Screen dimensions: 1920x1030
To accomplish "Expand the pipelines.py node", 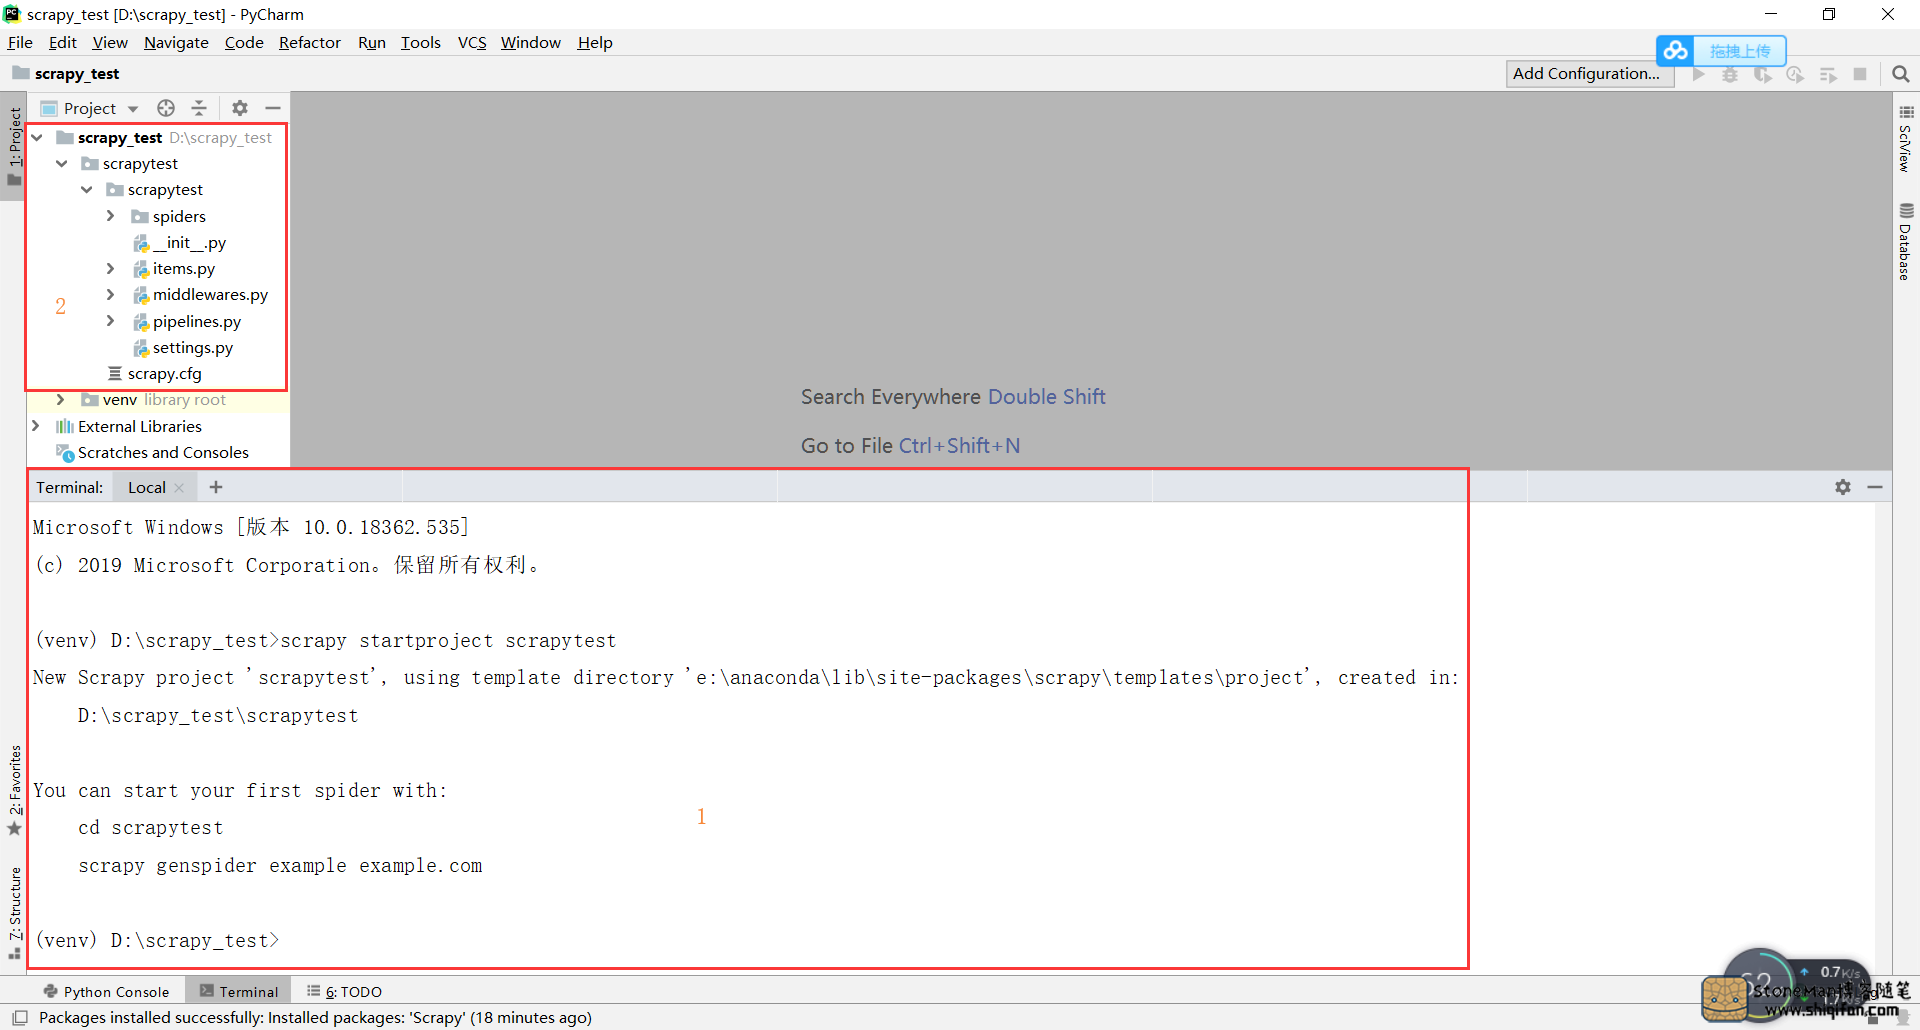I will 111,321.
